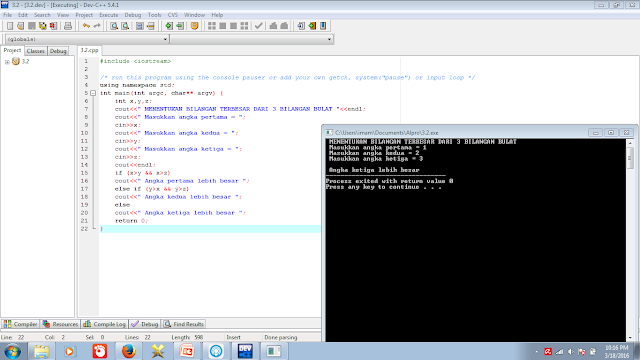Open the File menu
The image size is (640, 360).
(x=7, y=15)
